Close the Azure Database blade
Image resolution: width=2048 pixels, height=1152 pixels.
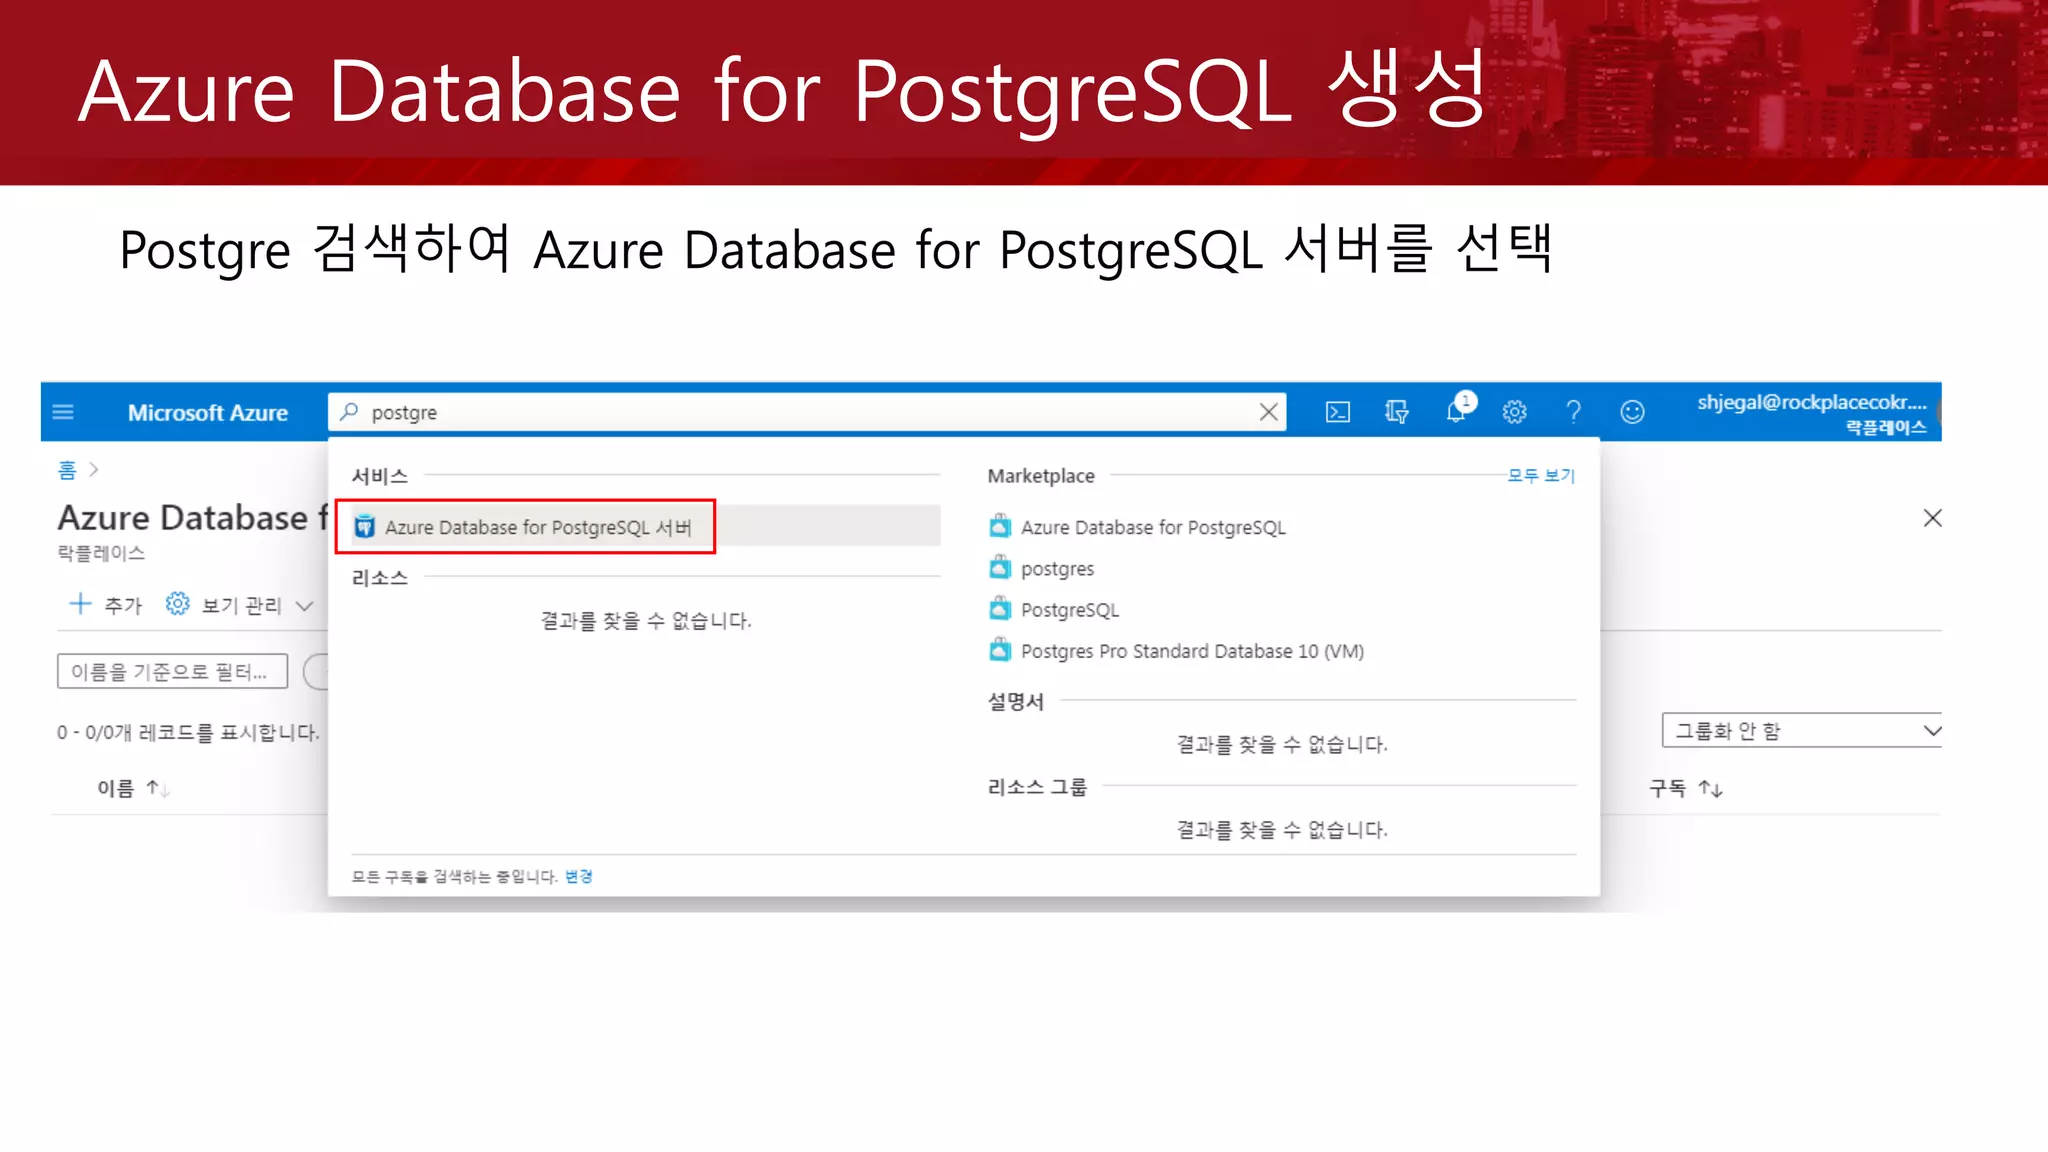pyautogui.click(x=1932, y=518)
